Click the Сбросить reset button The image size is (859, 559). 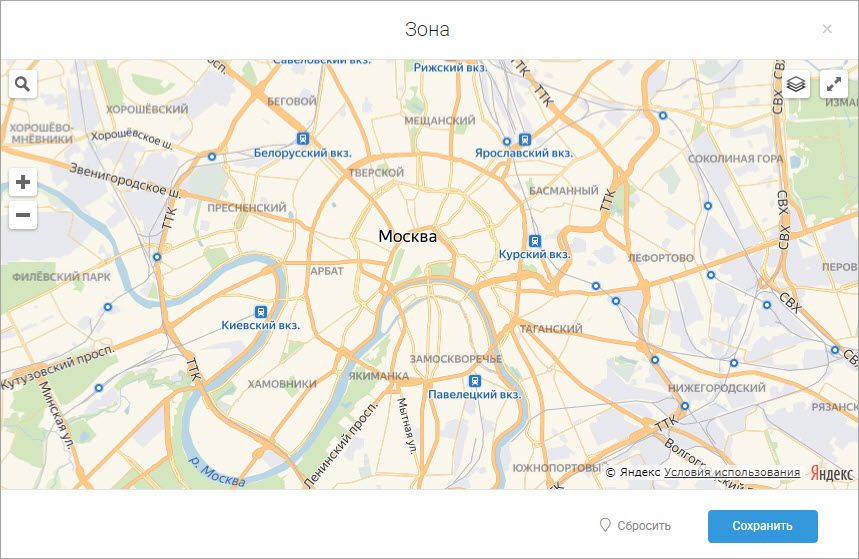tap(635, 526)
